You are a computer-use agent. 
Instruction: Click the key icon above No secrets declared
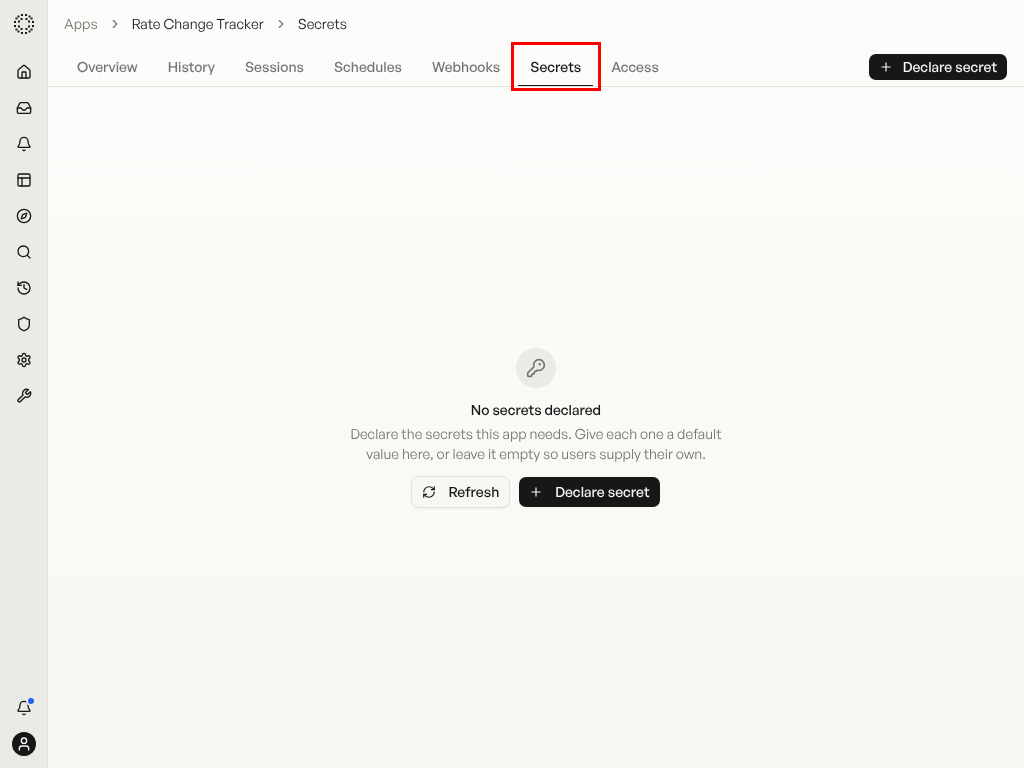point(536,368)
